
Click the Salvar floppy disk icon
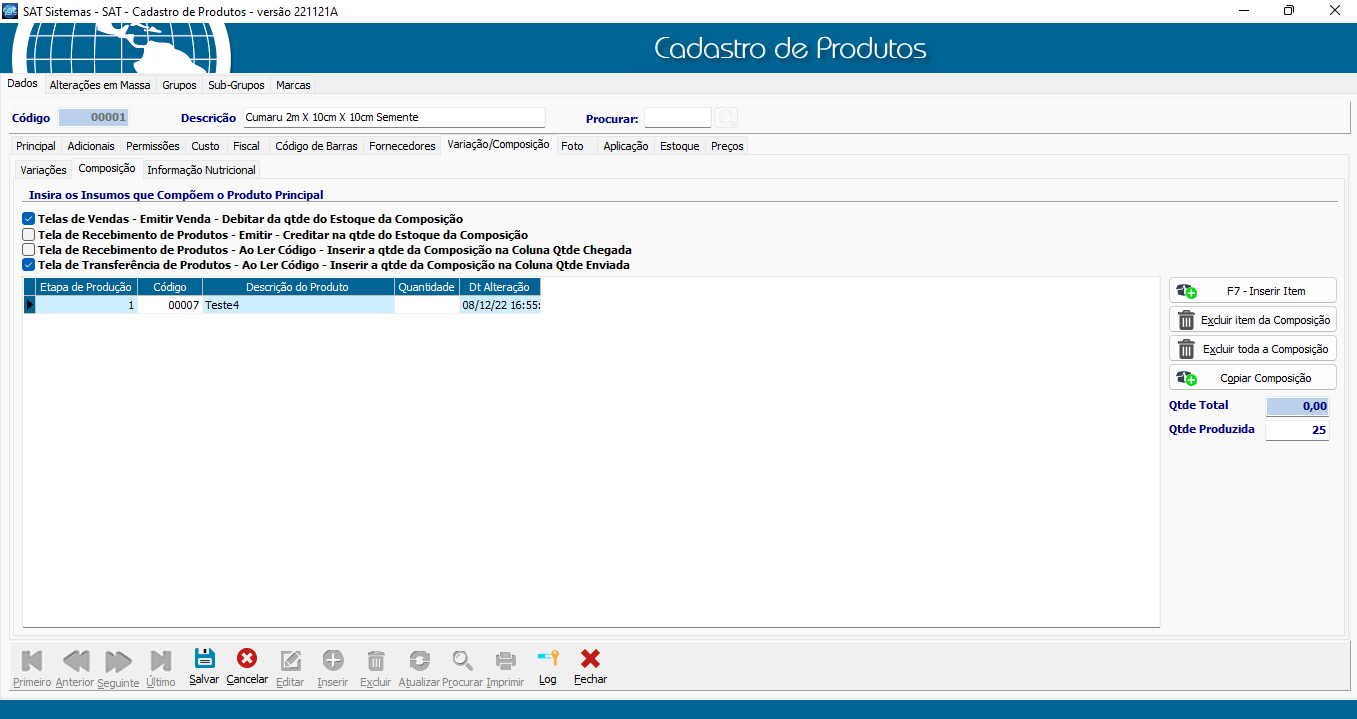[x=204, y=659]
